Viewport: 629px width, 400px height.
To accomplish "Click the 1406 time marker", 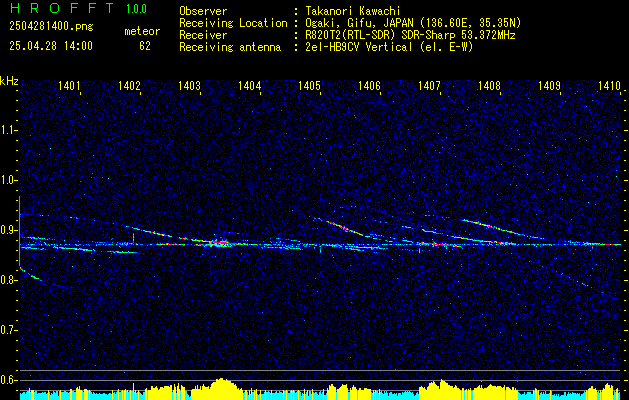I will tap(369, 85).
